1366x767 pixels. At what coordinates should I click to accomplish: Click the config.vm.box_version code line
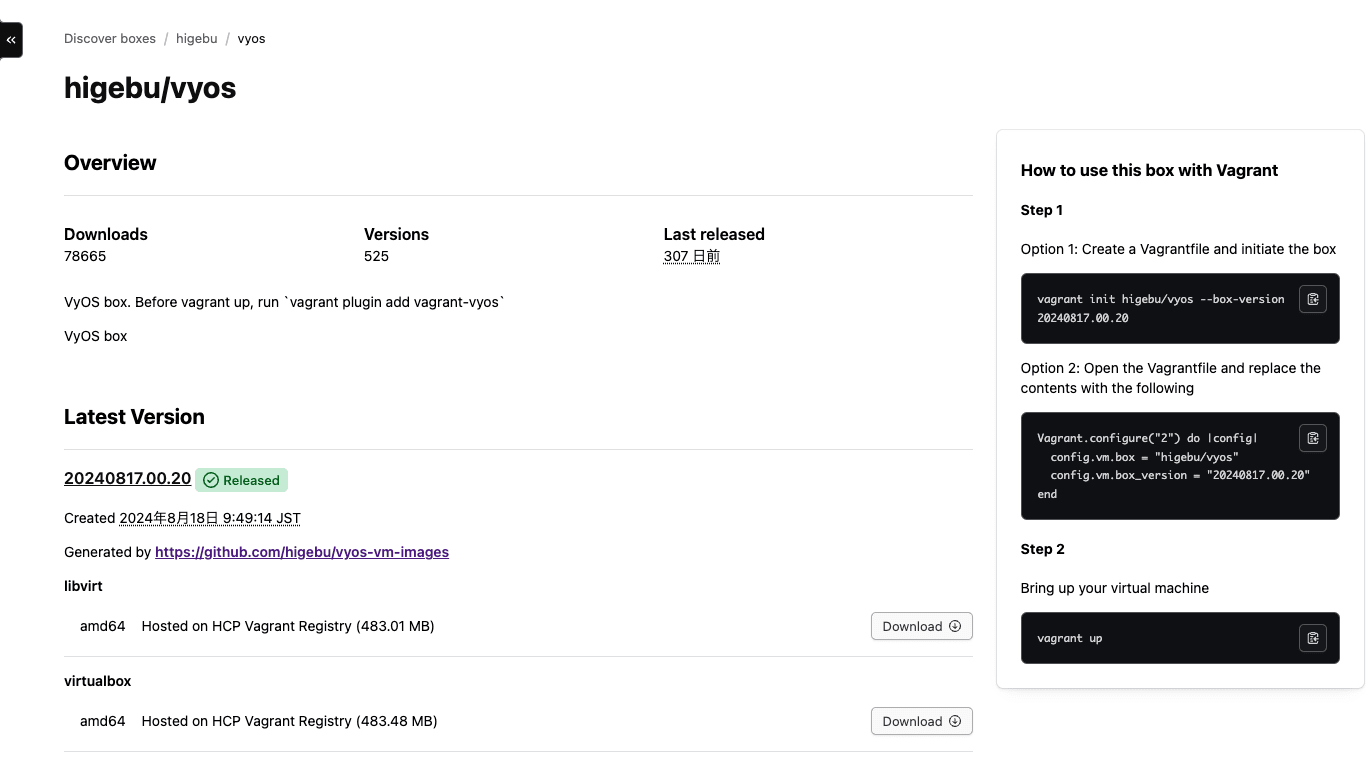pyautogui.click(x=1180, y=475)
